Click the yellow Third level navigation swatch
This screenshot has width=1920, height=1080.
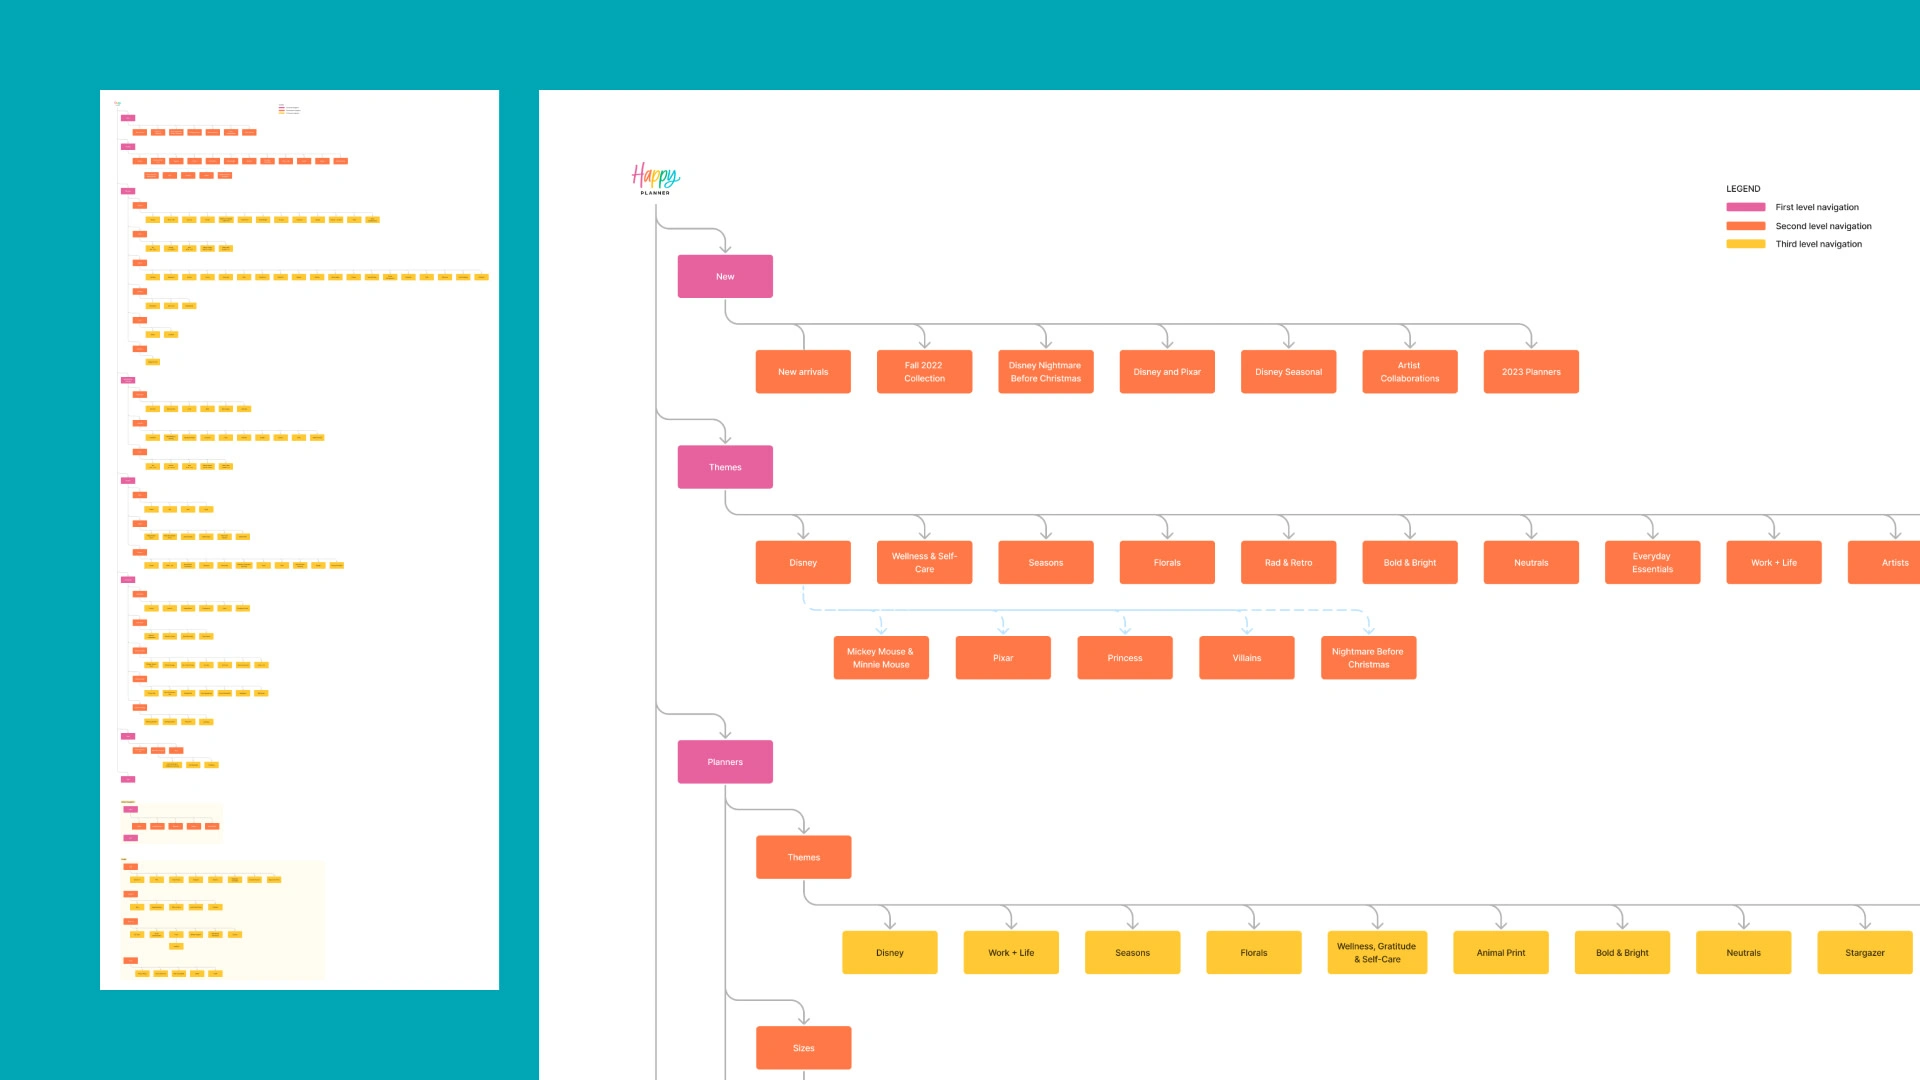click(x=1746, y=244)
